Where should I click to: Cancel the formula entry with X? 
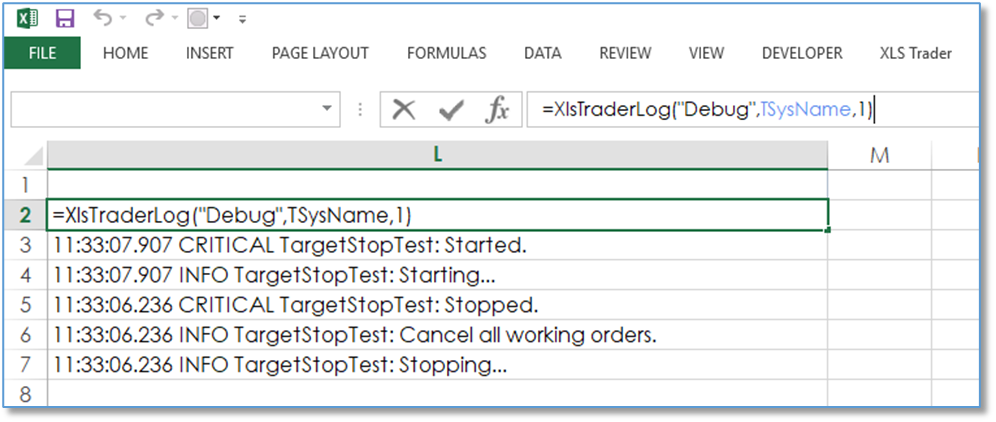click(x=404, y=110)
